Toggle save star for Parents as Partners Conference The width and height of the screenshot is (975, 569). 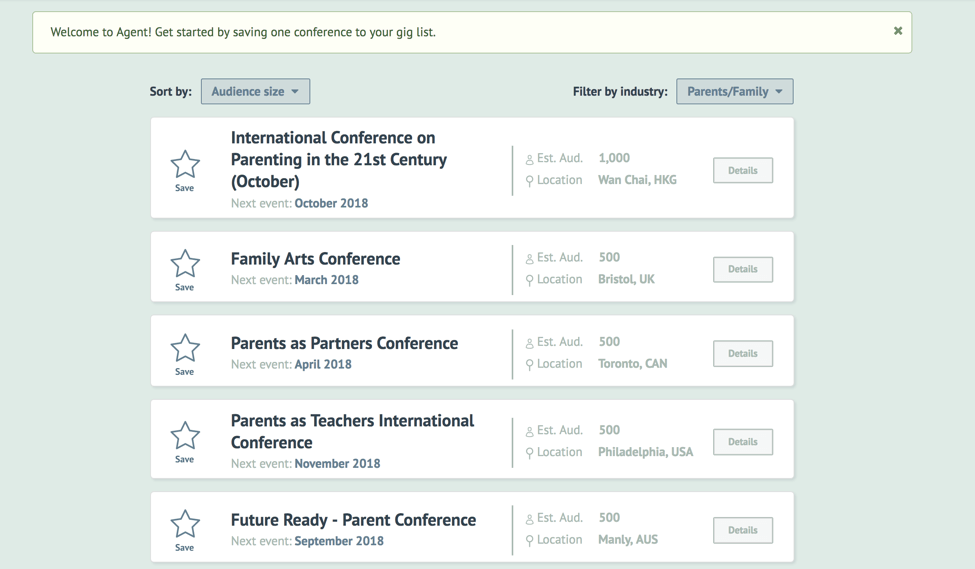click(185, 348)
